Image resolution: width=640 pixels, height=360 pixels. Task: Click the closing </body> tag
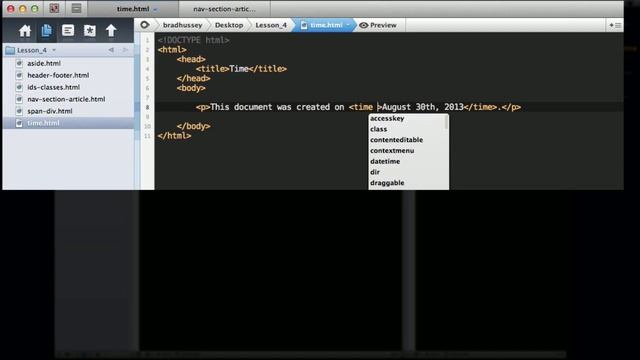[x=193, y=126]
